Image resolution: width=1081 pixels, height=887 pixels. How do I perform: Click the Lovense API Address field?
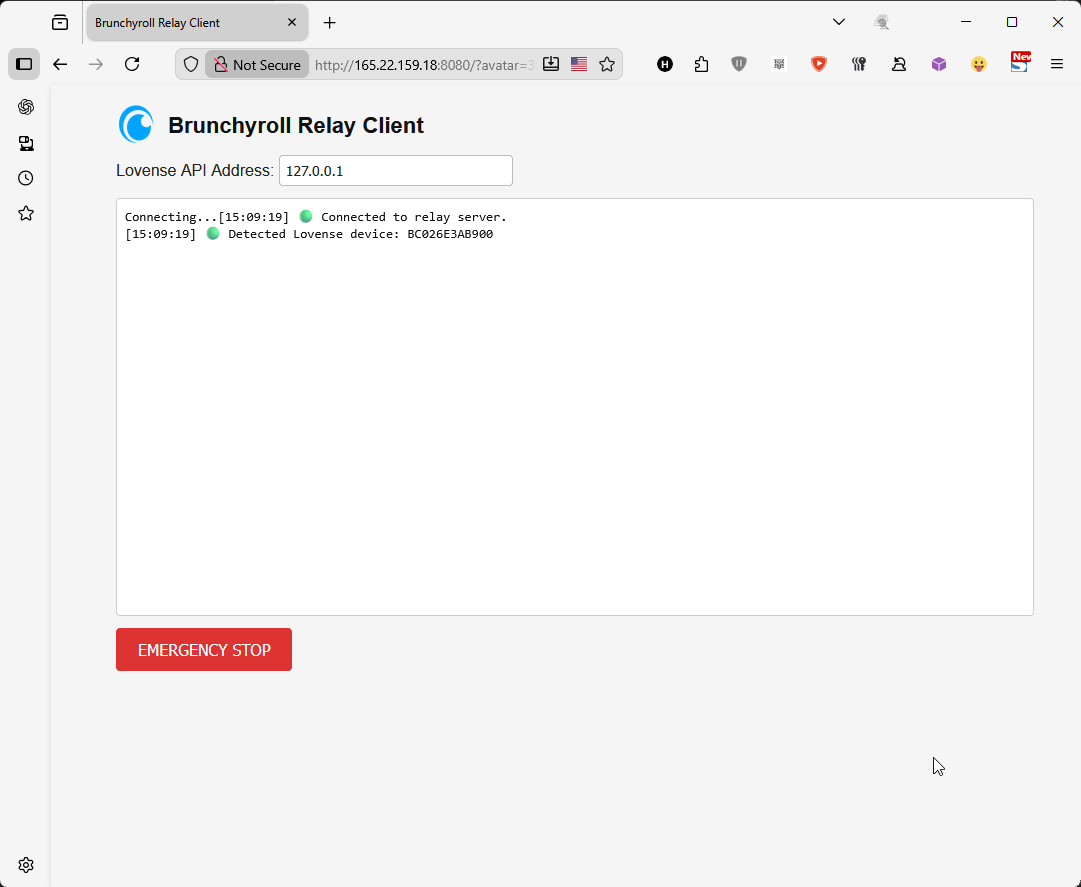pos(395,171)
